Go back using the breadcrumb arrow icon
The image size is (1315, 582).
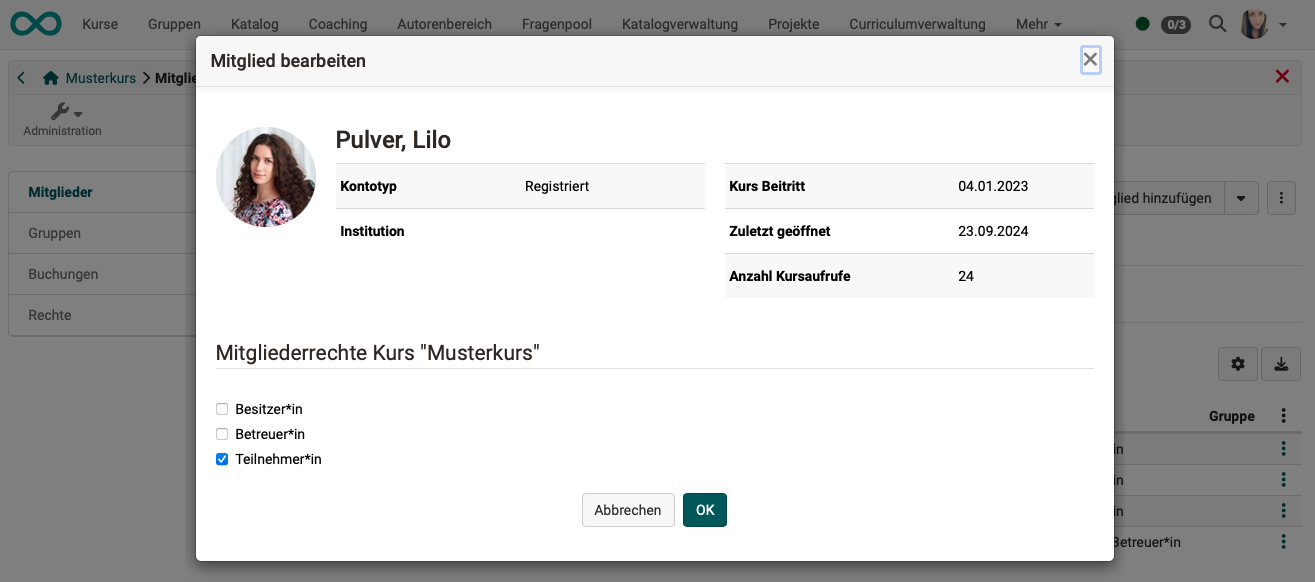(21, 77)
